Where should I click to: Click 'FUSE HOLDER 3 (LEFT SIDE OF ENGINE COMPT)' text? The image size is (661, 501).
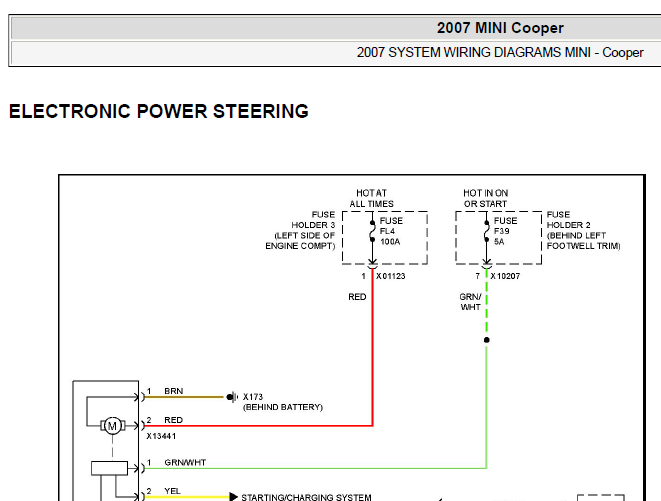(300, 230)
